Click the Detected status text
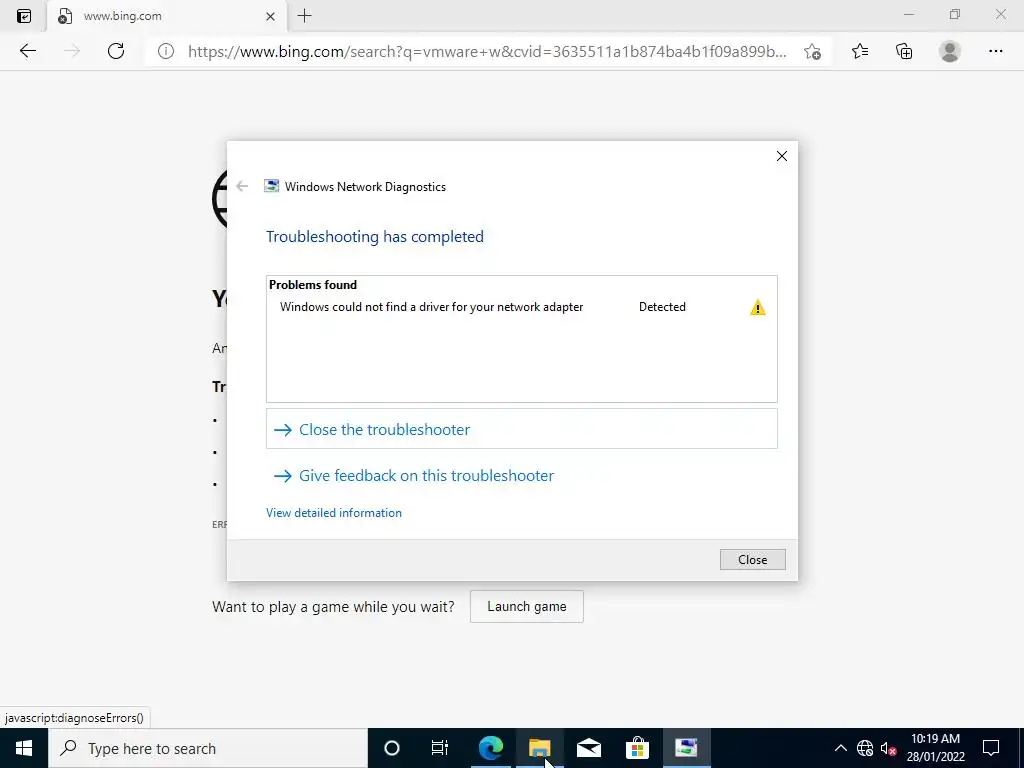The width and height of the screenshot is (1024, 768). 662,307
